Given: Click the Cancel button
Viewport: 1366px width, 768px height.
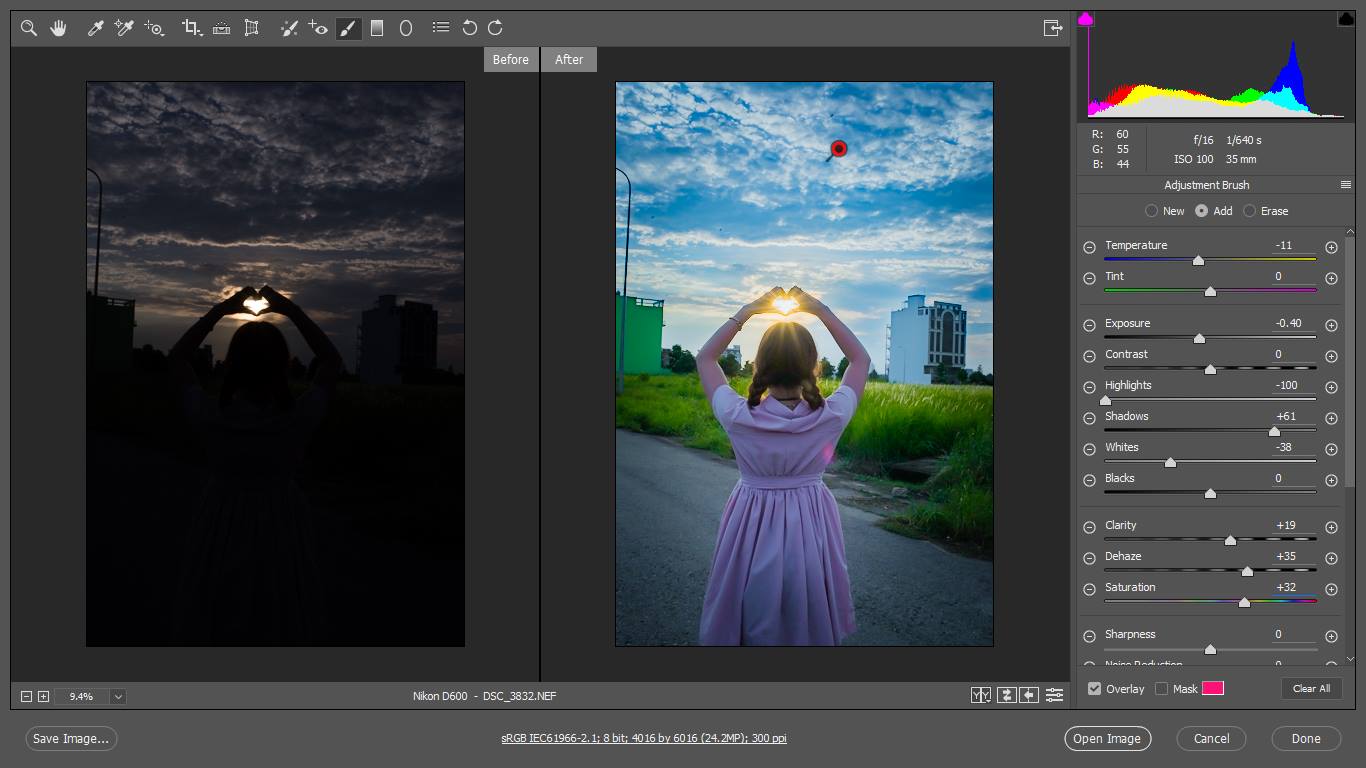Looking at the screenshot, I should click(1211, 738).
